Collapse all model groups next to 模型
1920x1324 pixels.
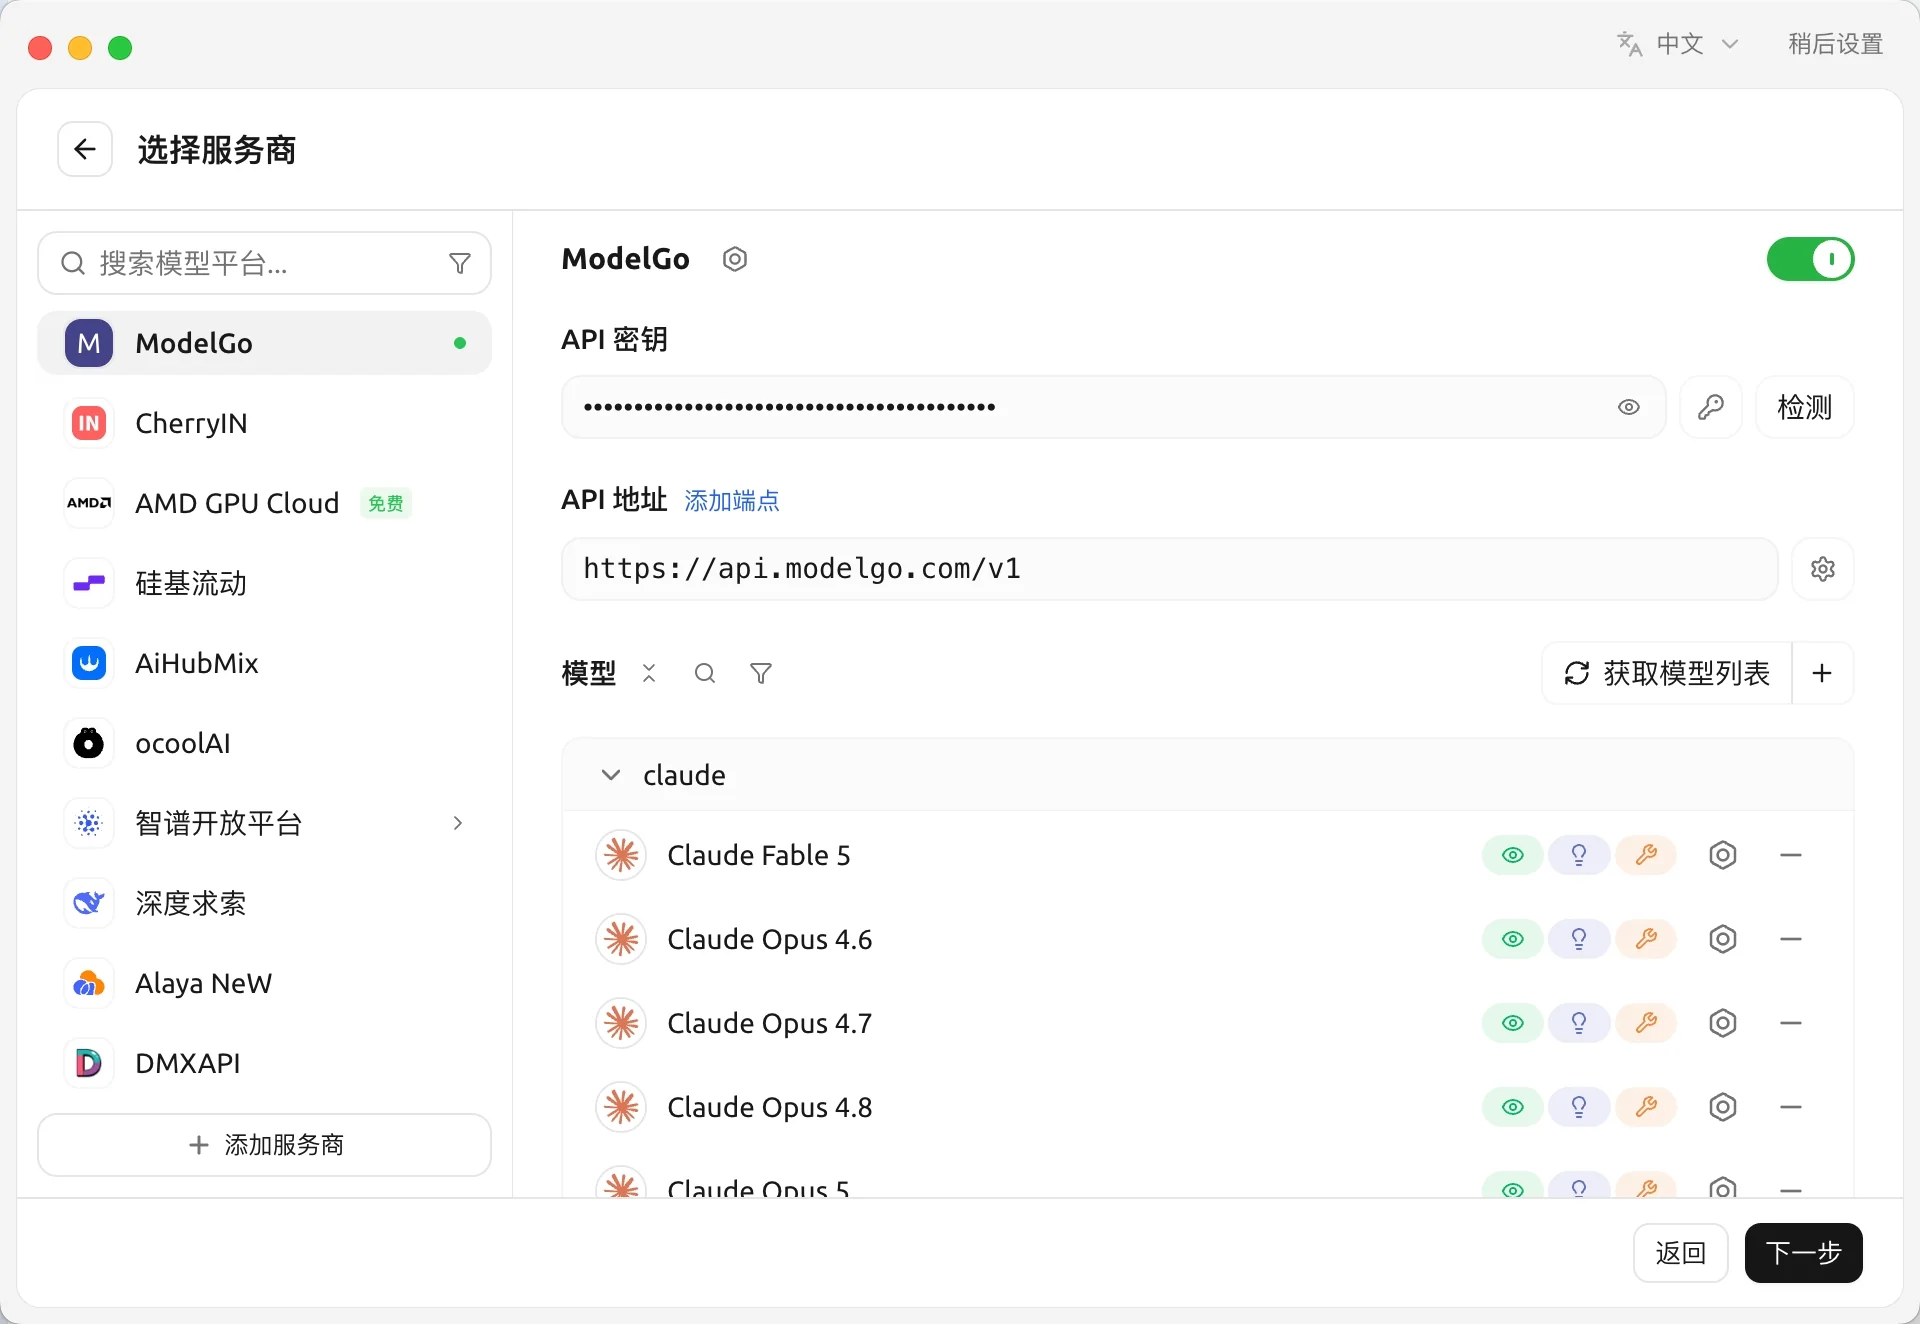coord(649,673)
